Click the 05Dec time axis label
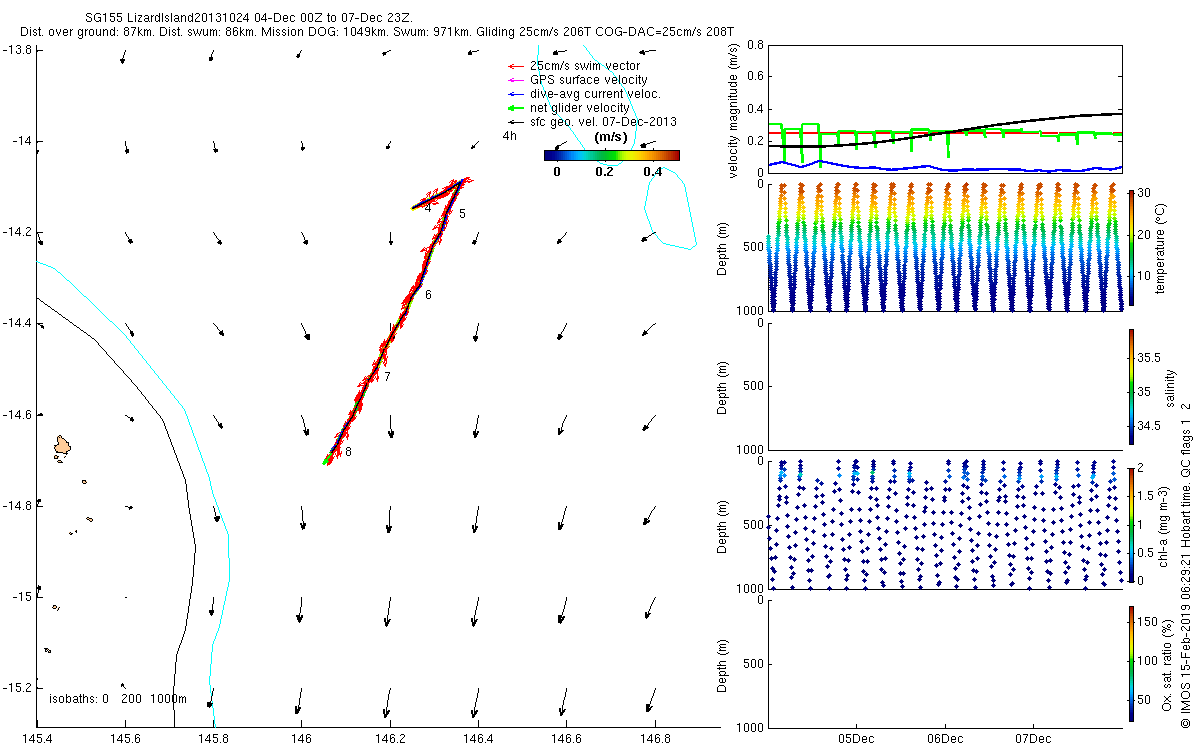The image size is (1200, 750). click(x=857, y=740)
